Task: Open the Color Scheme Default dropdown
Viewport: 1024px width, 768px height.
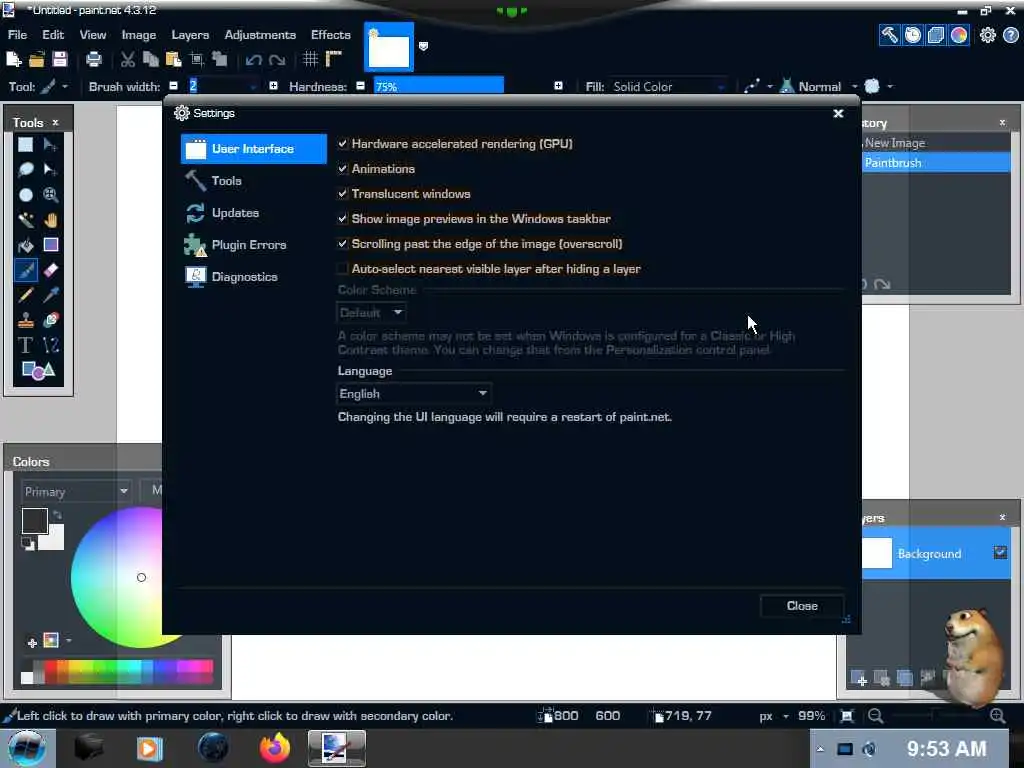Action: 371,313
